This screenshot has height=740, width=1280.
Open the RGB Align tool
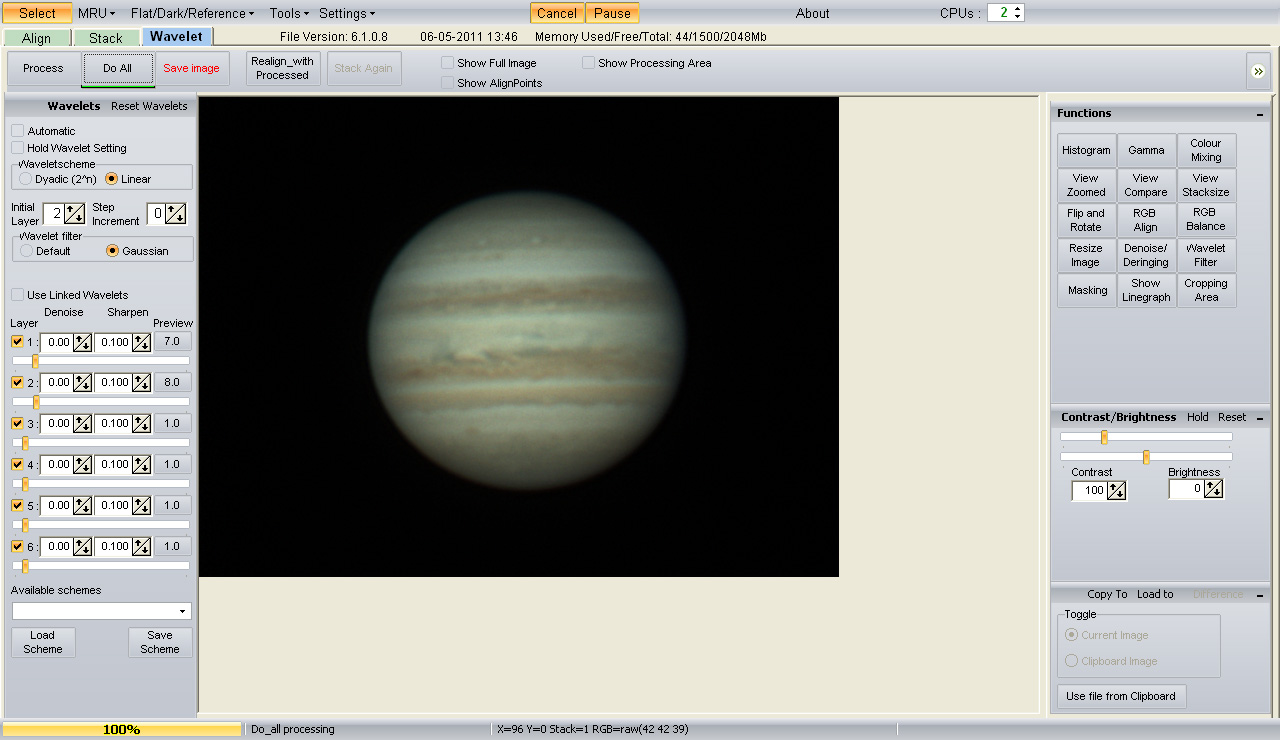(x=1146, y=220)
